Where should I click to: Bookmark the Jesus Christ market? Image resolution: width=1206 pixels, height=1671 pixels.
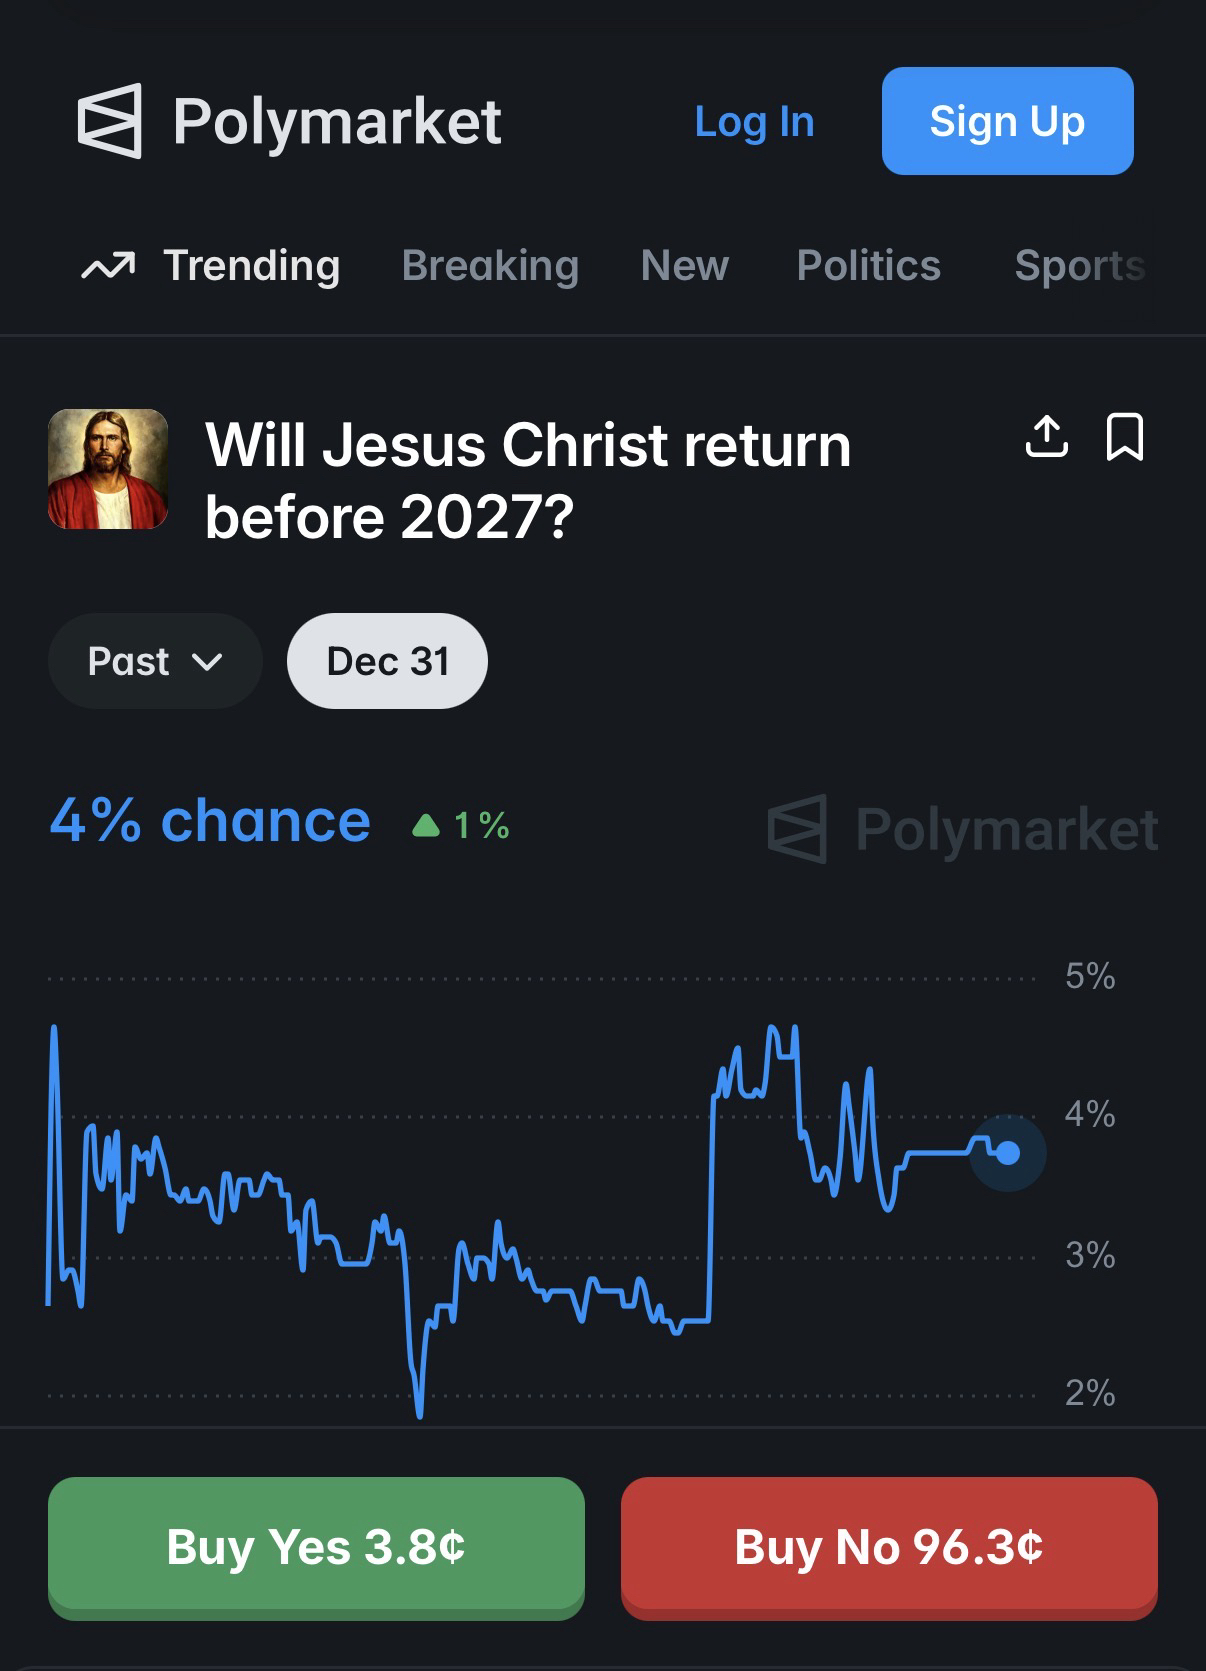(1124, 437)
